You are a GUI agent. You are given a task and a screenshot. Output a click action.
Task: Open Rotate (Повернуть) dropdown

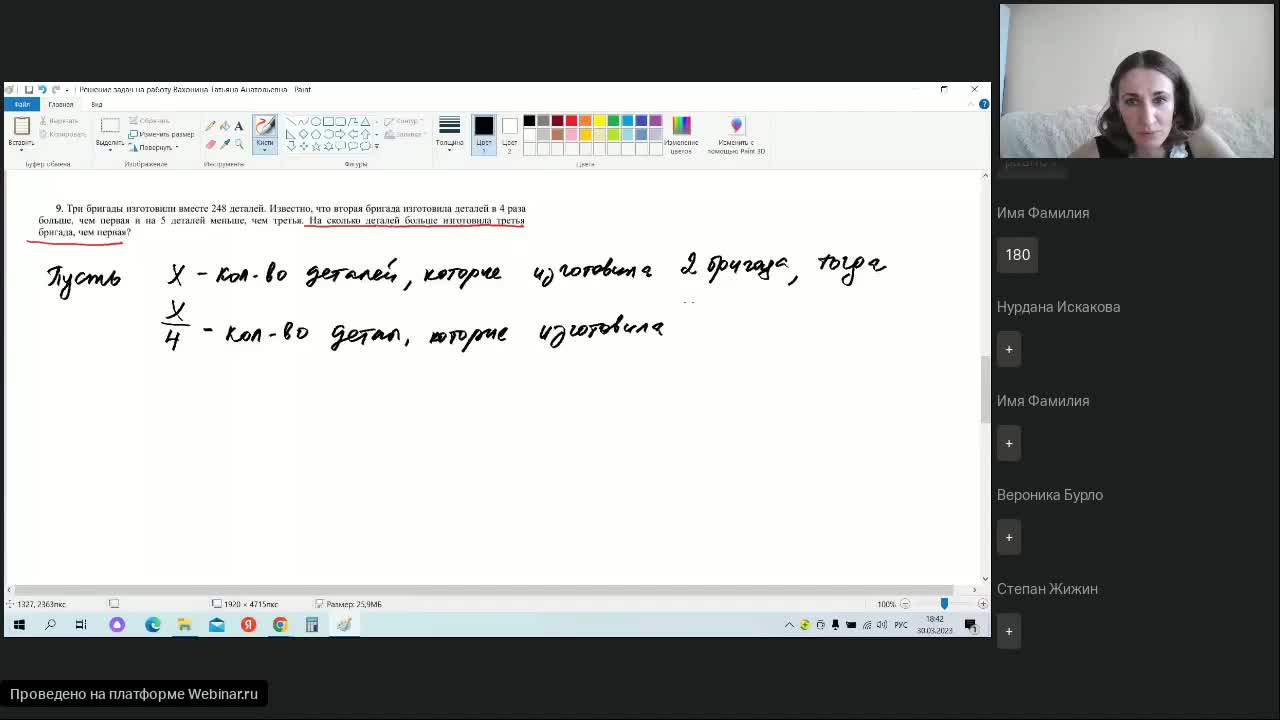tap(154, 147)
